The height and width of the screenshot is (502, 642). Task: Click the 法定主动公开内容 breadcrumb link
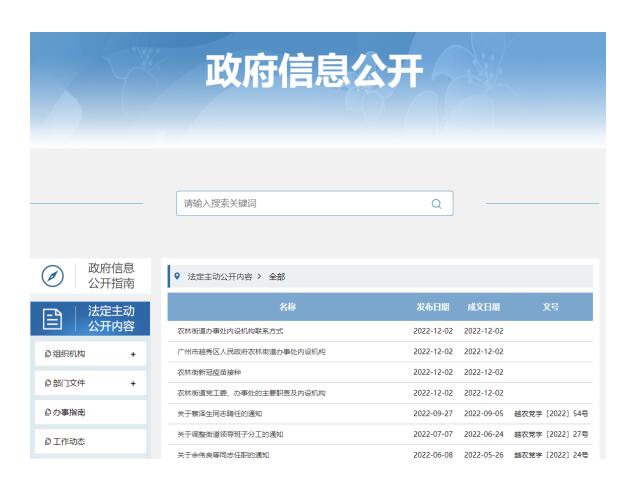(219, 276)
